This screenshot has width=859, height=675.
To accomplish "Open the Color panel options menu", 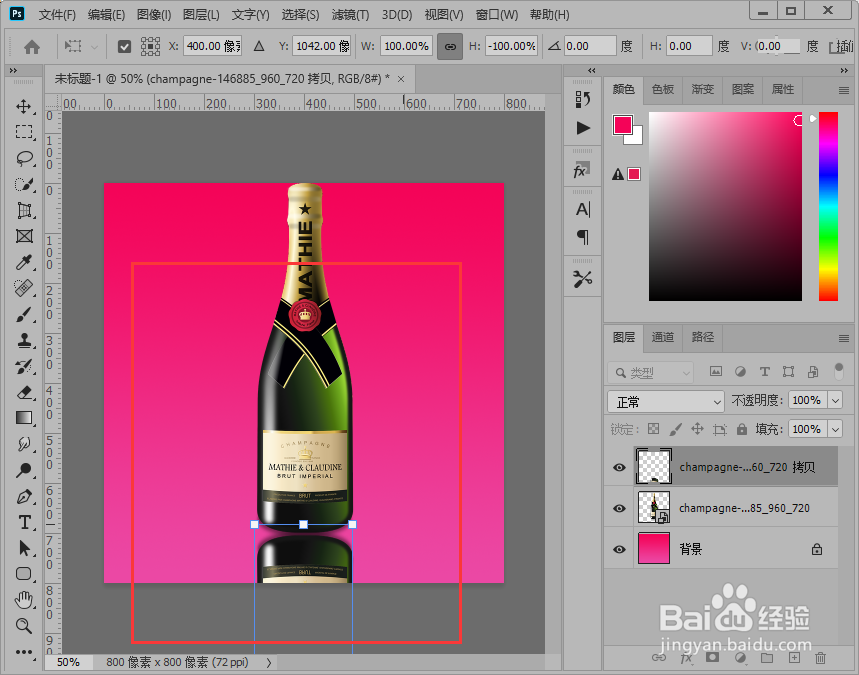I will [844, 90].
